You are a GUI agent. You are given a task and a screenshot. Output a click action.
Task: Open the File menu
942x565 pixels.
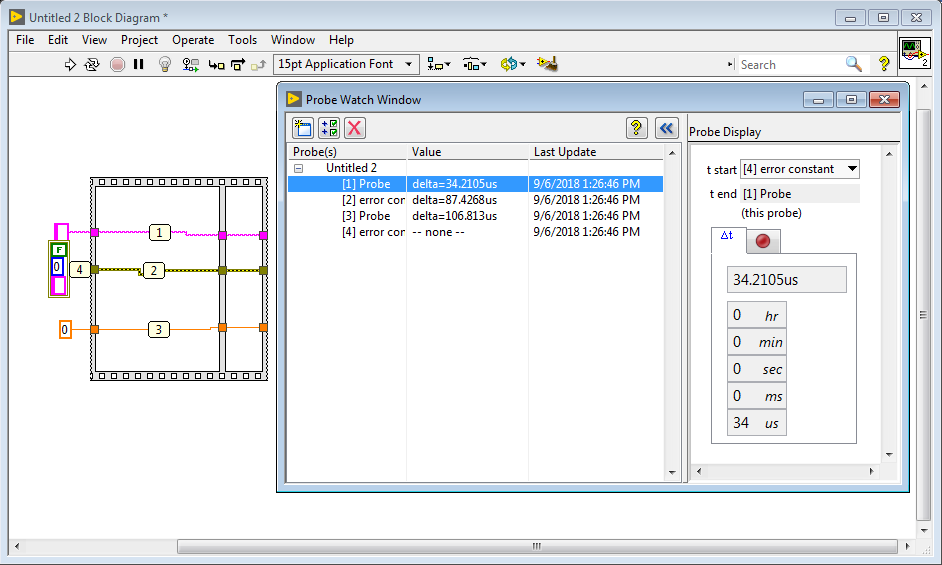coord(25,40)
